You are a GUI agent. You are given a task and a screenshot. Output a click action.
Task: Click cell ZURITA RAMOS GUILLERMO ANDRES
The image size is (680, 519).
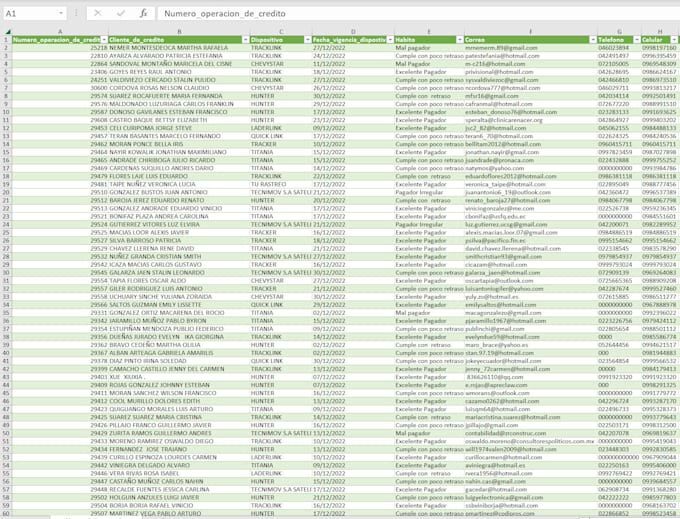[179, 433]
